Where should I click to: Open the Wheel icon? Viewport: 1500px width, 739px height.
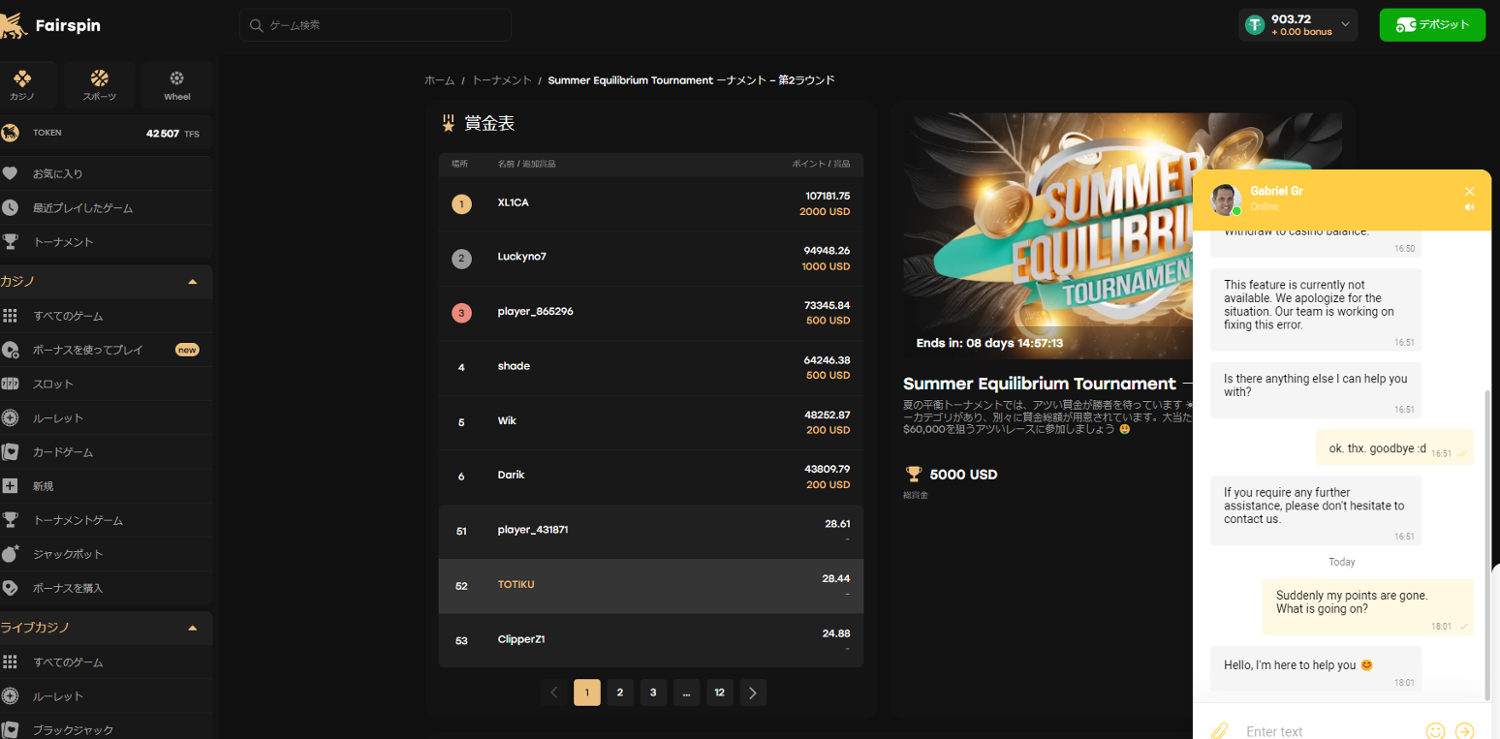coord(177,84)
